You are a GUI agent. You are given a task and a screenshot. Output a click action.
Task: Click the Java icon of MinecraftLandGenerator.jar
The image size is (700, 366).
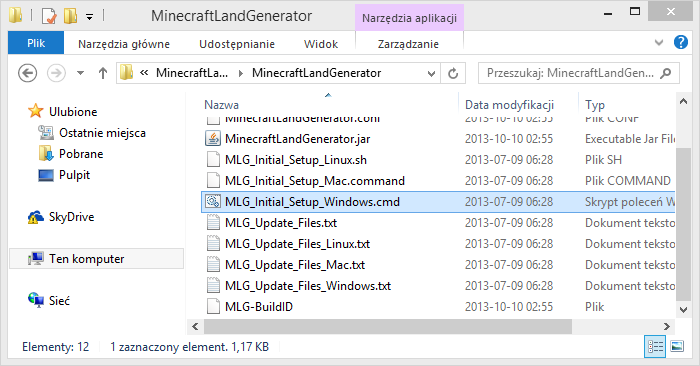213,138
